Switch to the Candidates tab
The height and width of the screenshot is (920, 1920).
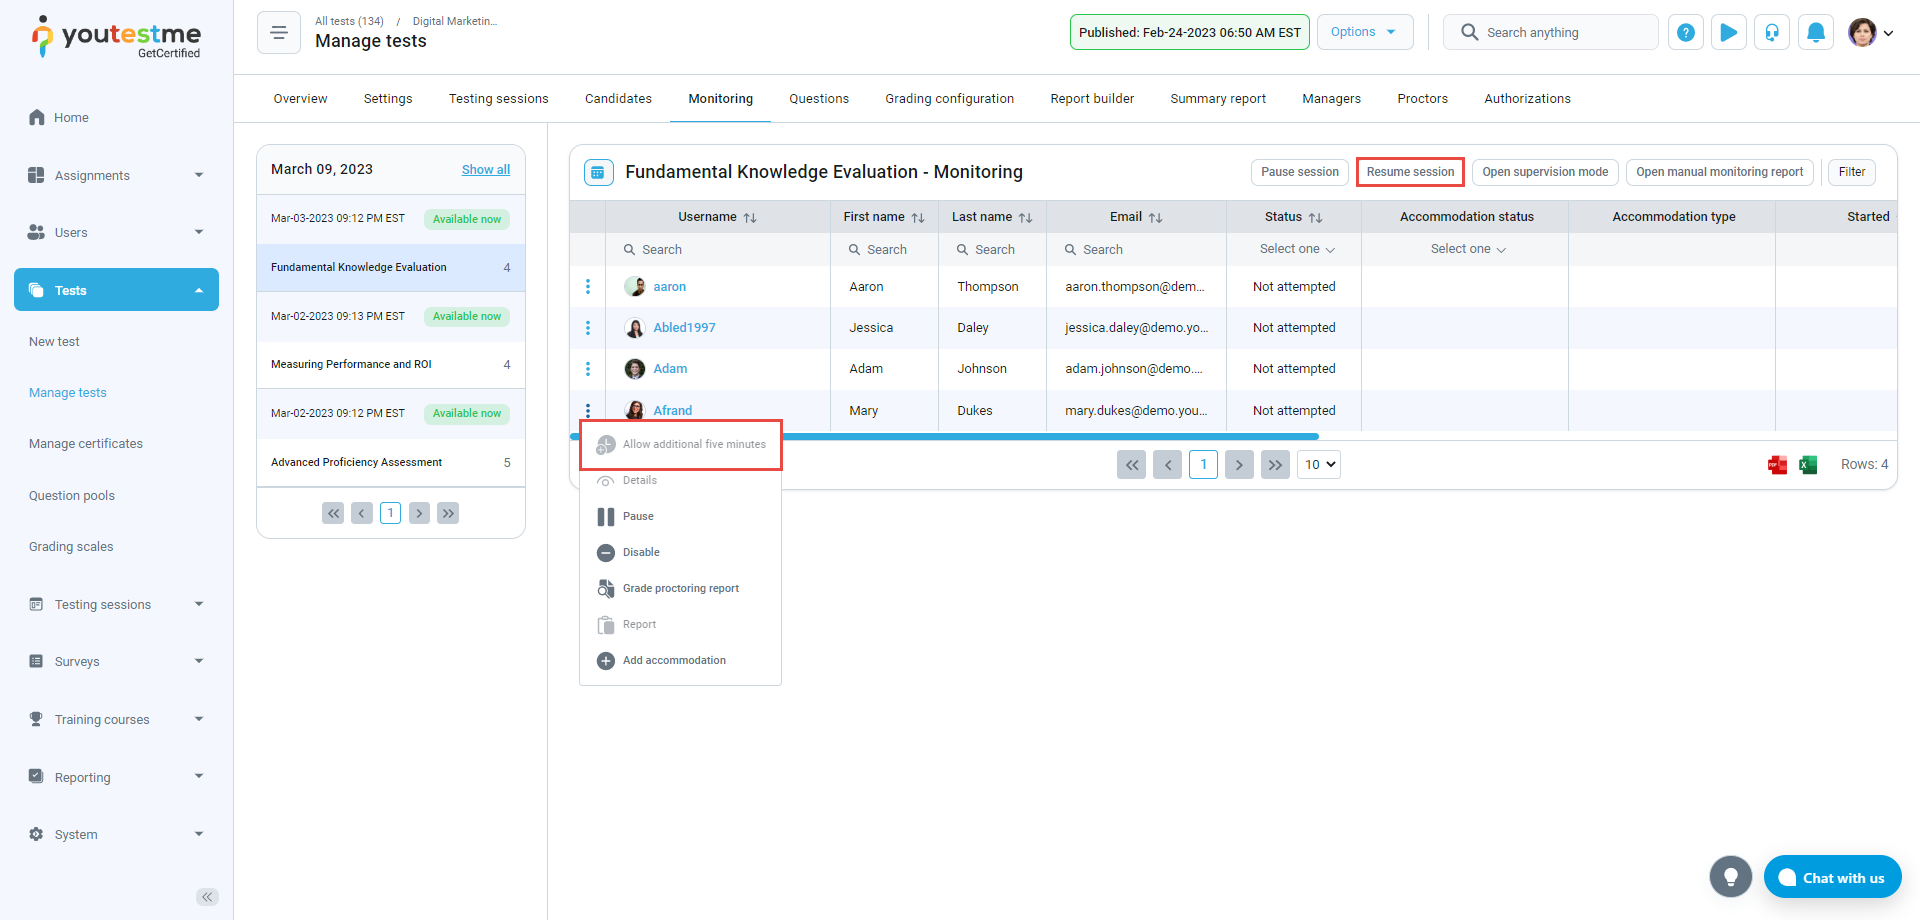click(618, 99)
